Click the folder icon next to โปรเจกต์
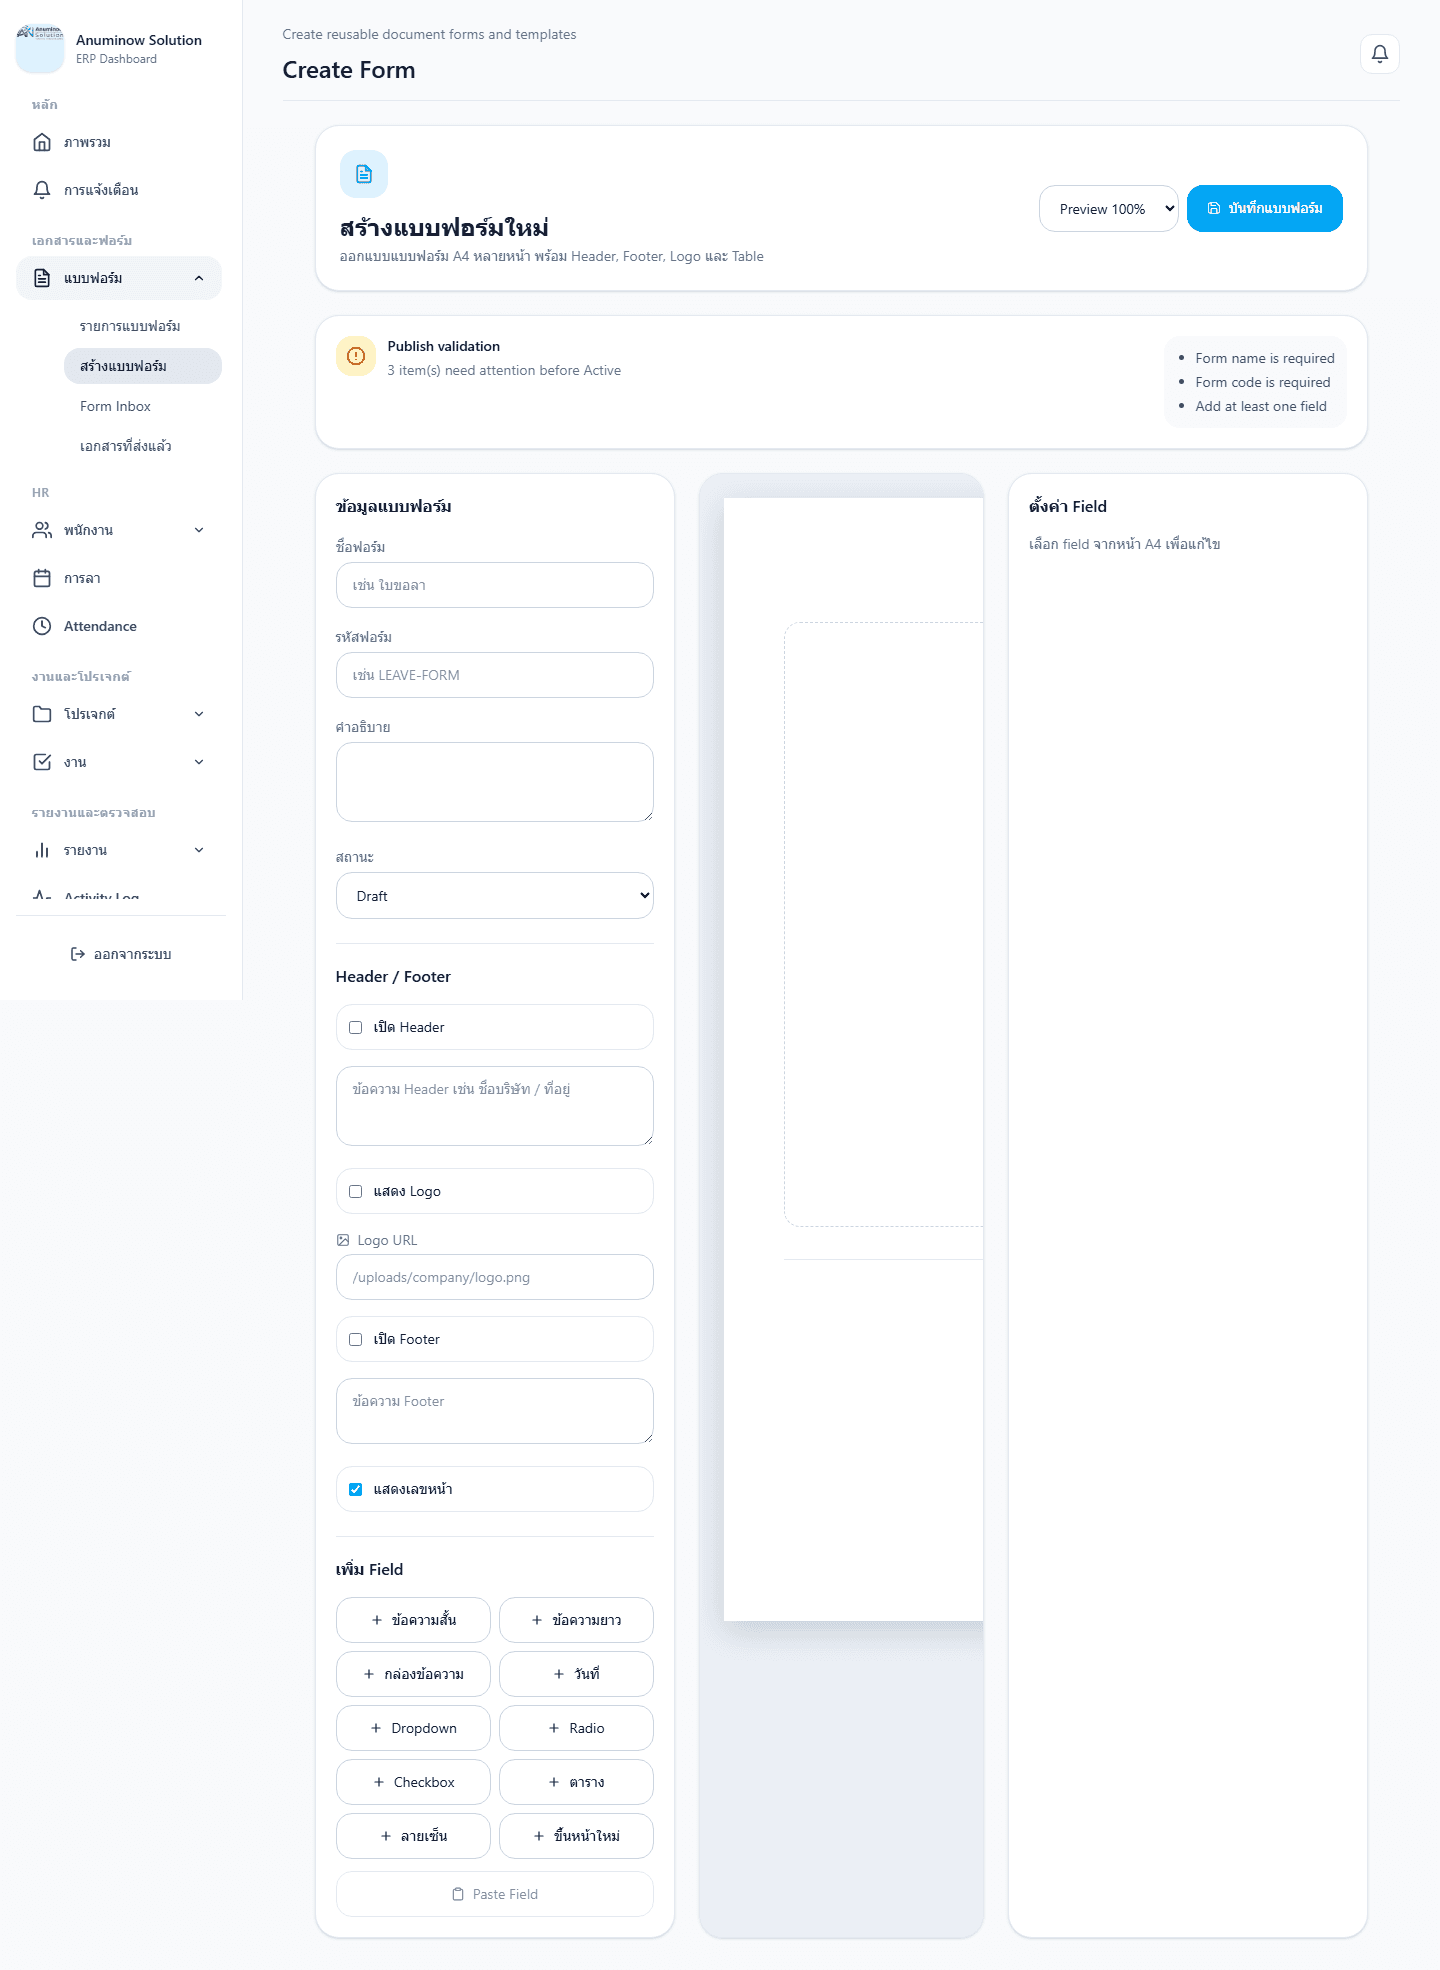 click(x=42, y=714)
